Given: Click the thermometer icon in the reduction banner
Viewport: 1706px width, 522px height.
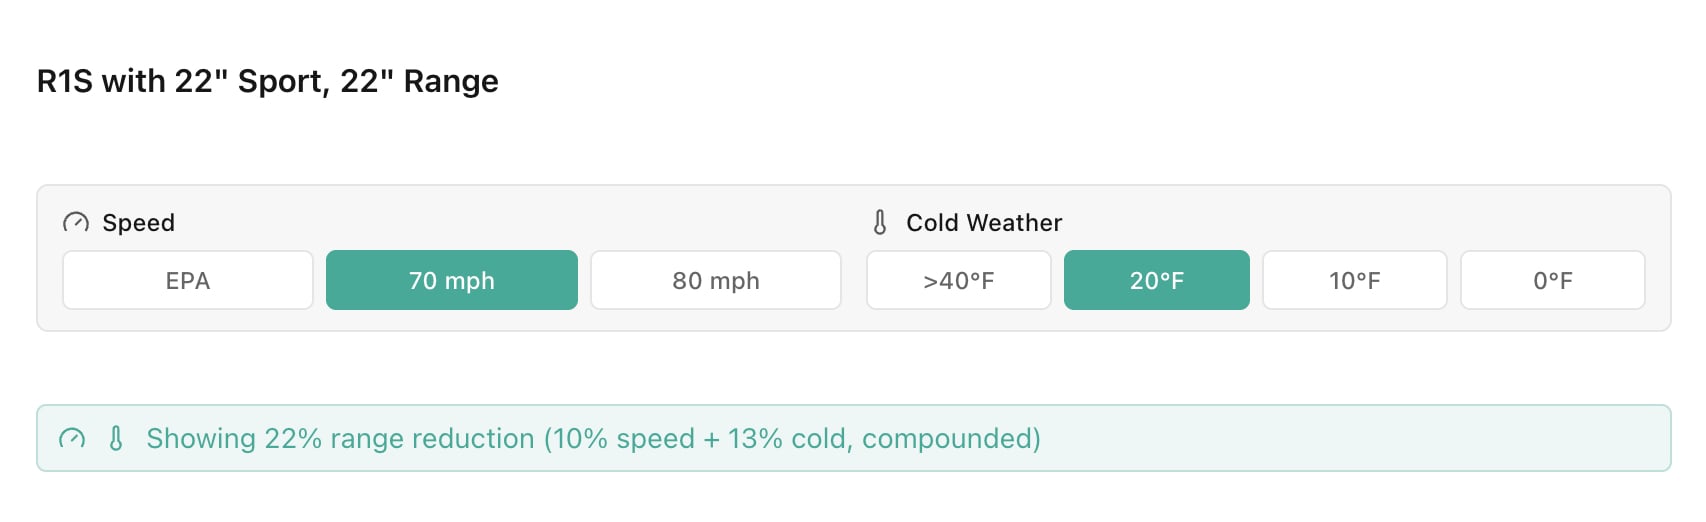Looking at the screenshot, I should (x=116, y=439).
